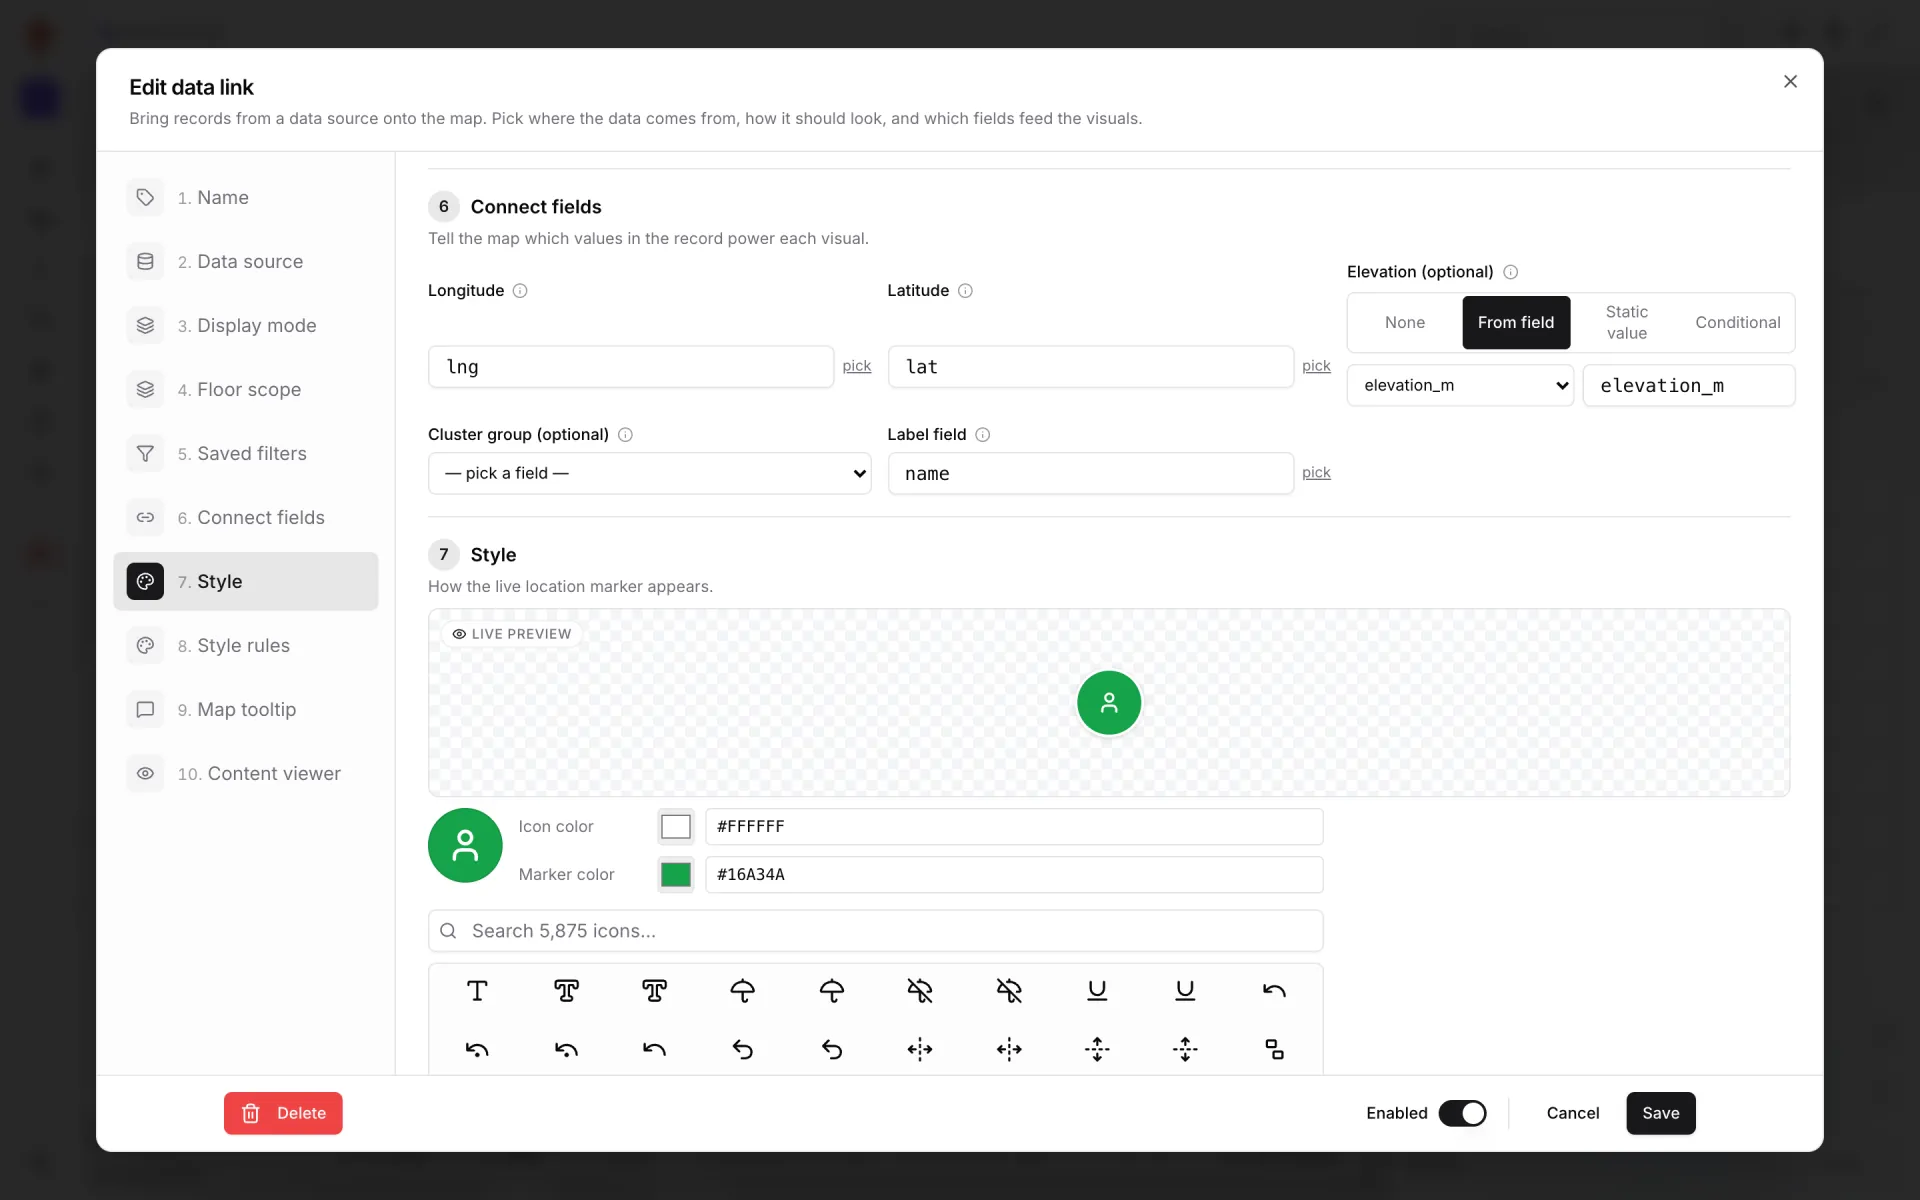Open the elevation_m field dropdown
The height and width of the screenshot is (1200, 1920).
(x=1460, y=385)
